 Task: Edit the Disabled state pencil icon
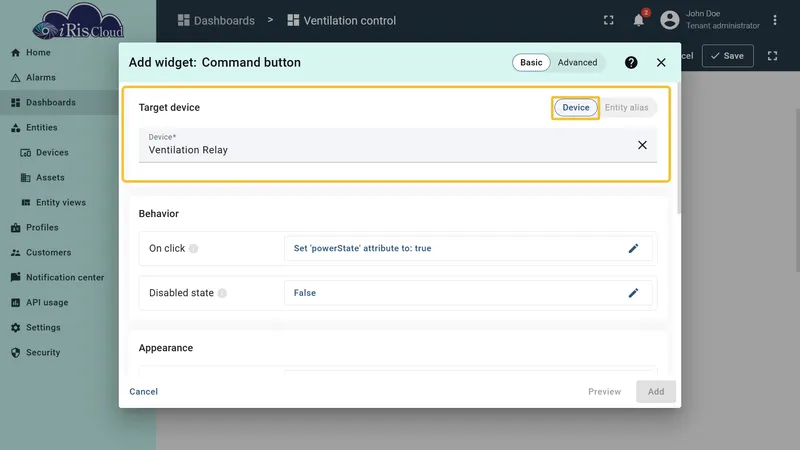click(x=633, y=293)
